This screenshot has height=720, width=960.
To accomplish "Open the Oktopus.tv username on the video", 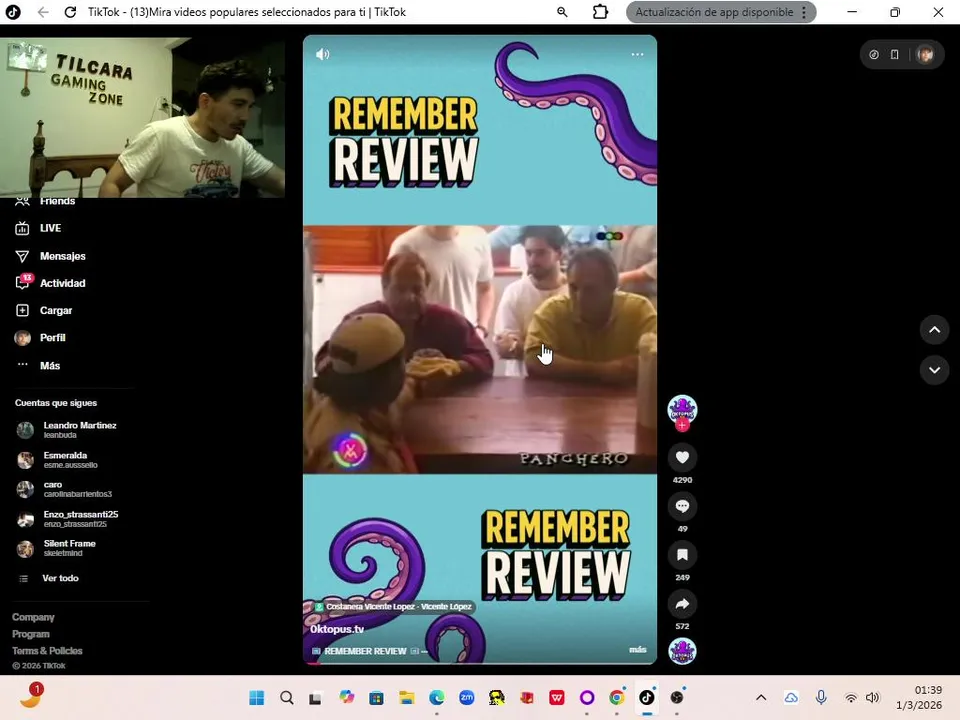I will [337, 629].
